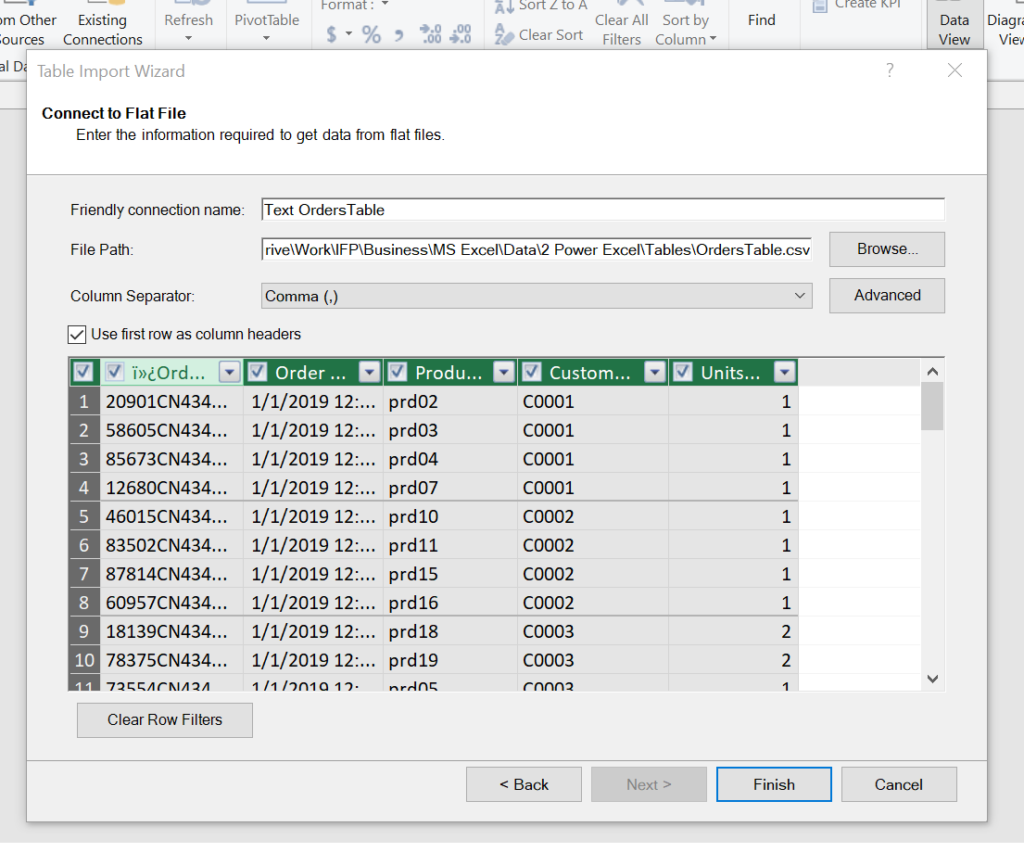Viewport: 1024px width, 852px height.
Task: Open the Column Separator dropdown
Action: (x=799, y=296)
